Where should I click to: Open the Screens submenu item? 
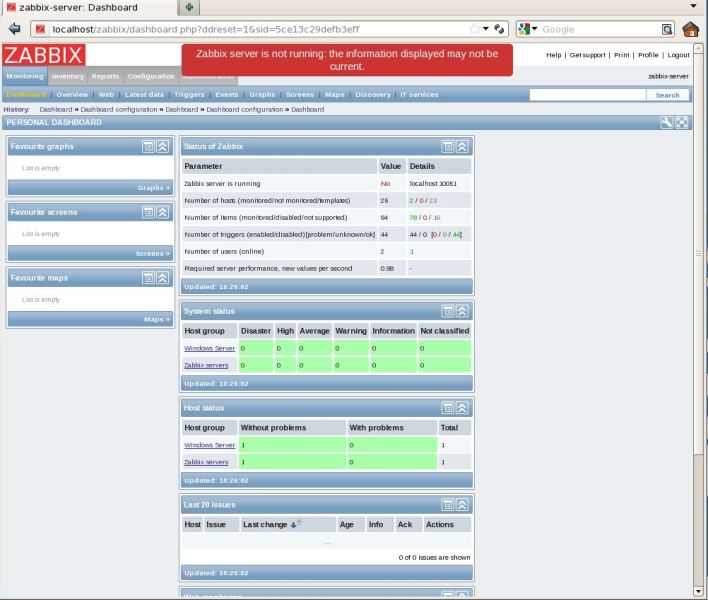pyautogui.click(x=300, y=95)
